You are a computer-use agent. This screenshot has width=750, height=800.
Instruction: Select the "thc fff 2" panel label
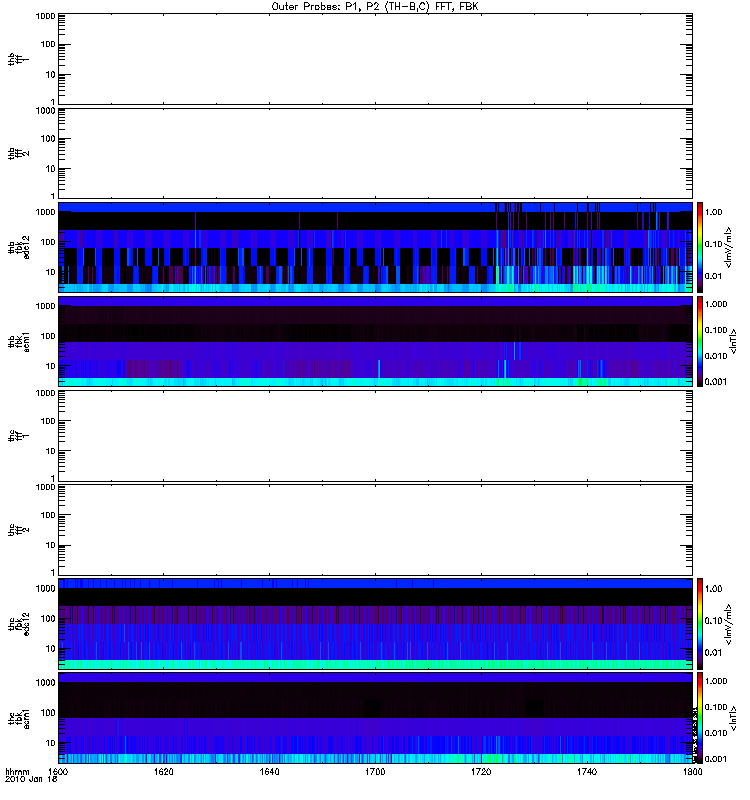click(18, 530)
